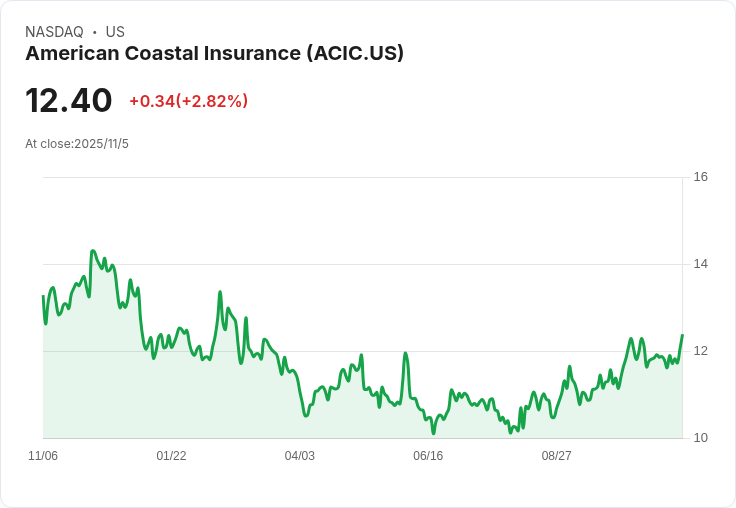
Task: Click the rightmost end of the price line
Action: point(682,335)
